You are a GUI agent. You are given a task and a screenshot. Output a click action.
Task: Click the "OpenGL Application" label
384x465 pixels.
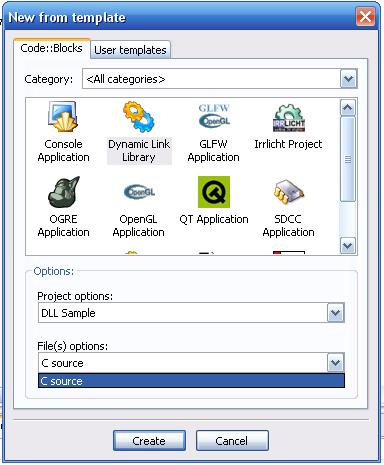pyautogui.click(x=139, y=226)
